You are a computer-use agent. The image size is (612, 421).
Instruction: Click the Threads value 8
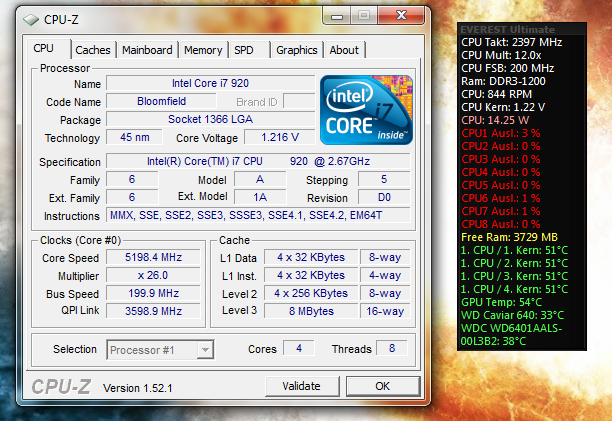392,348
